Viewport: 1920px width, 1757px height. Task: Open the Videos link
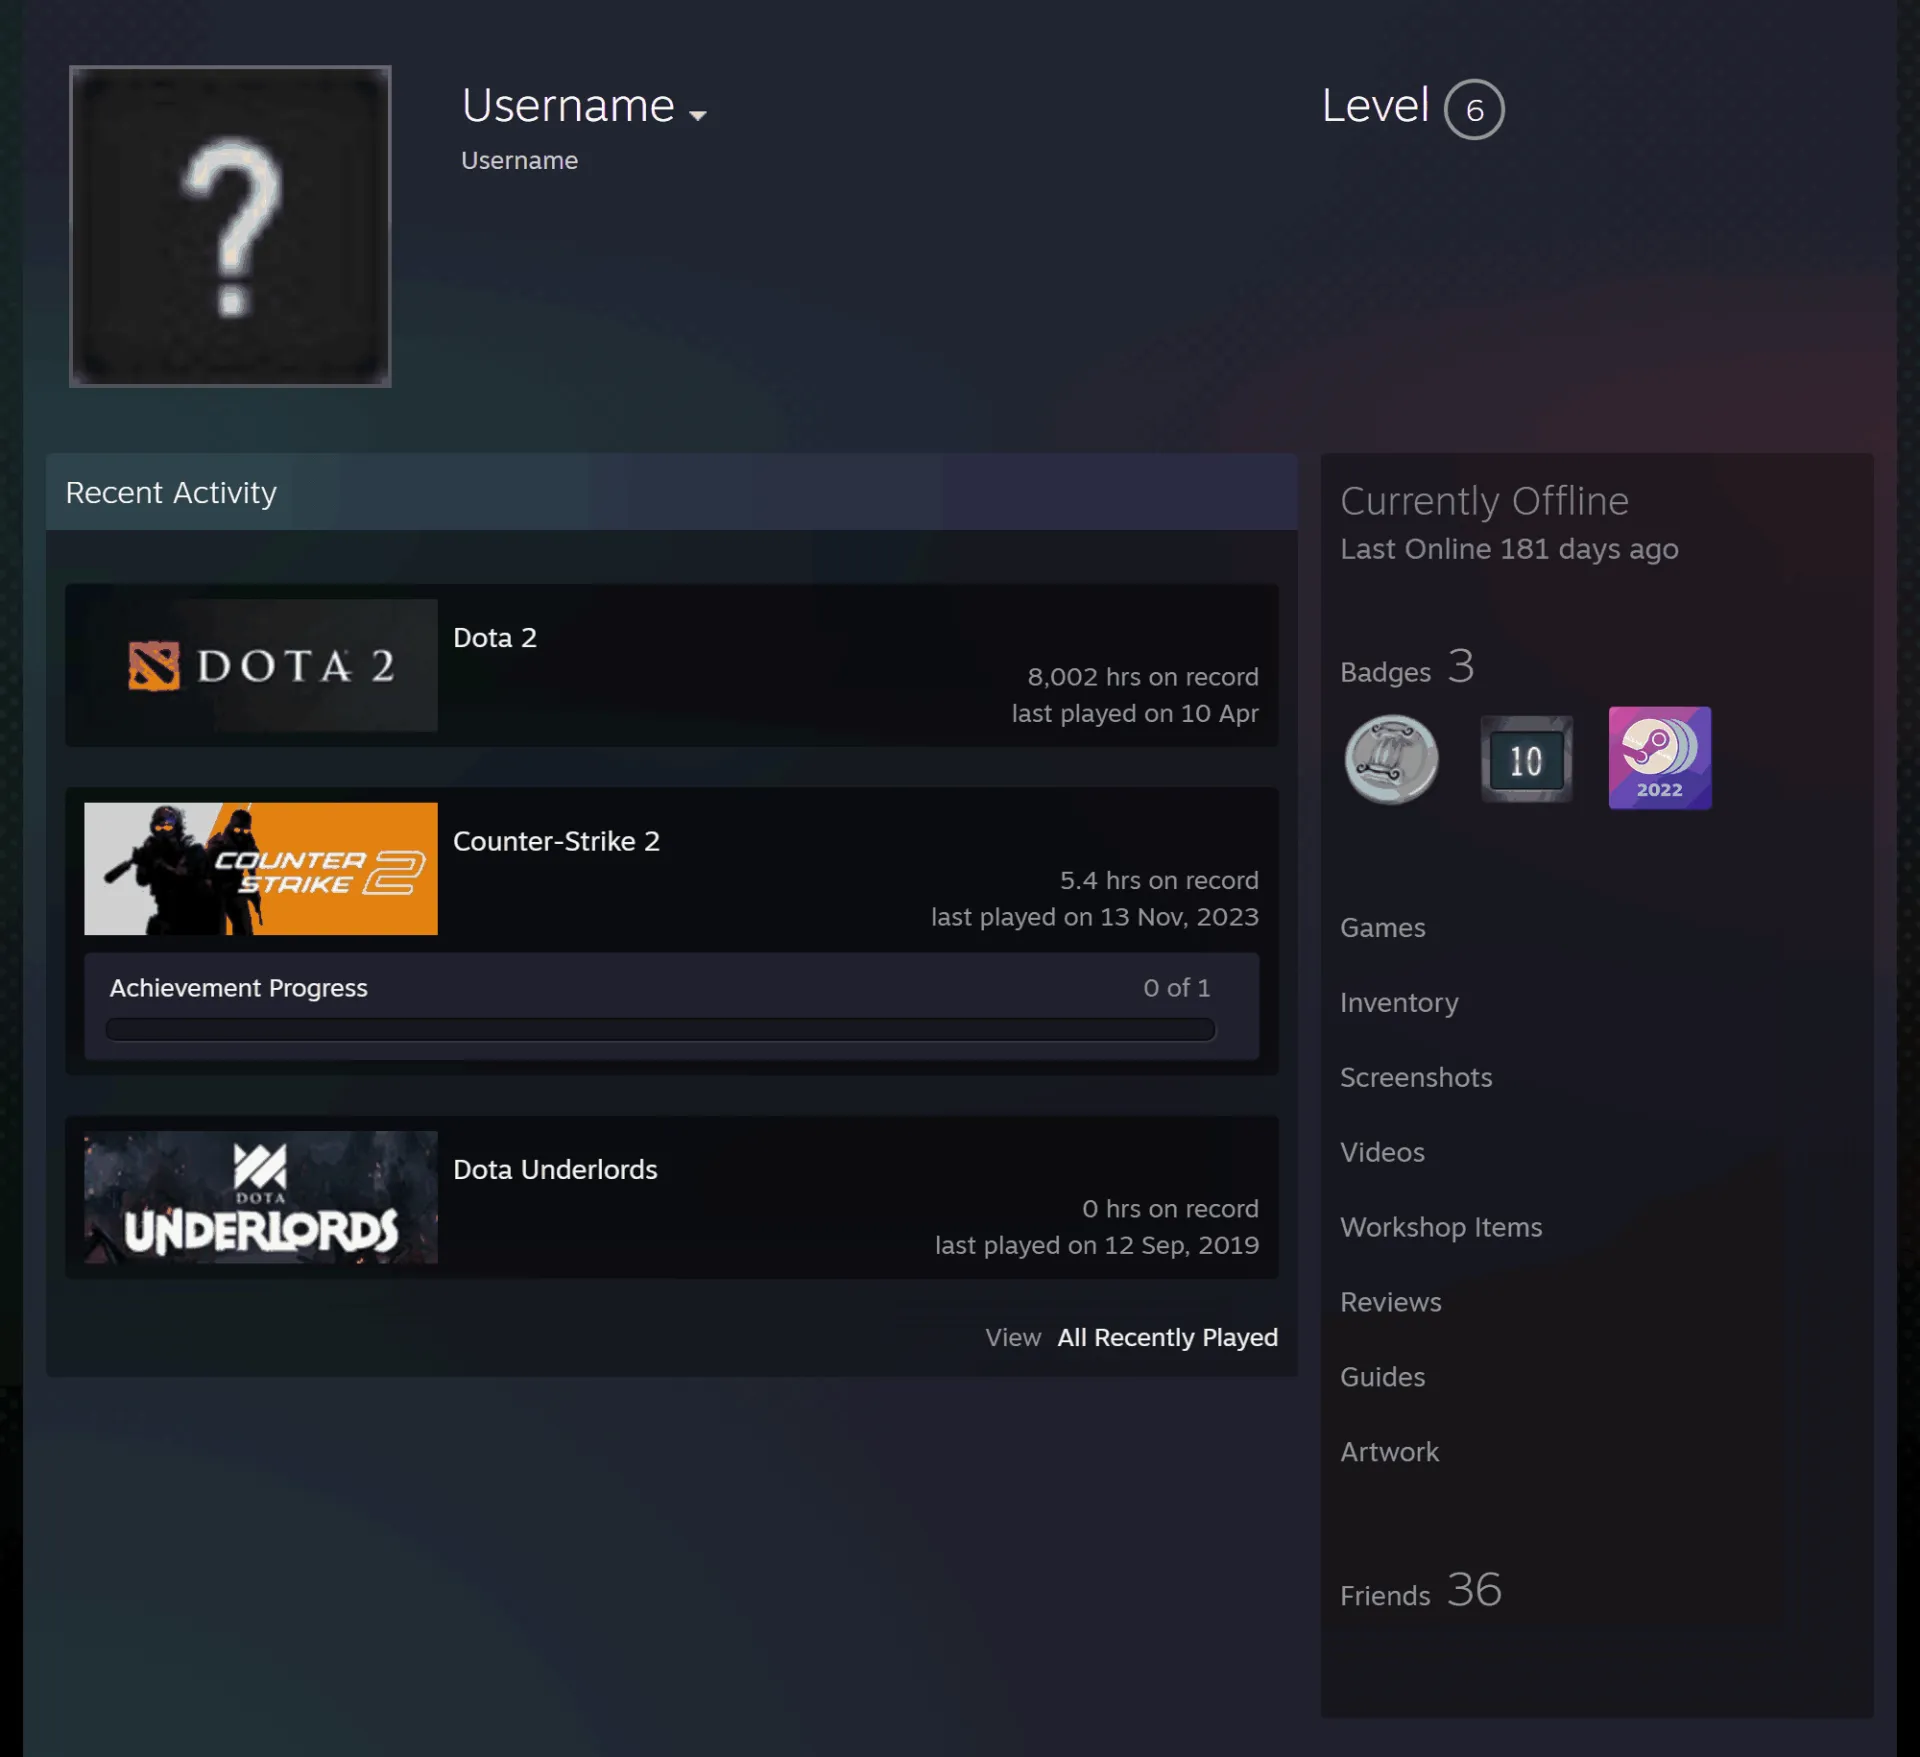coord(1383,1153)
